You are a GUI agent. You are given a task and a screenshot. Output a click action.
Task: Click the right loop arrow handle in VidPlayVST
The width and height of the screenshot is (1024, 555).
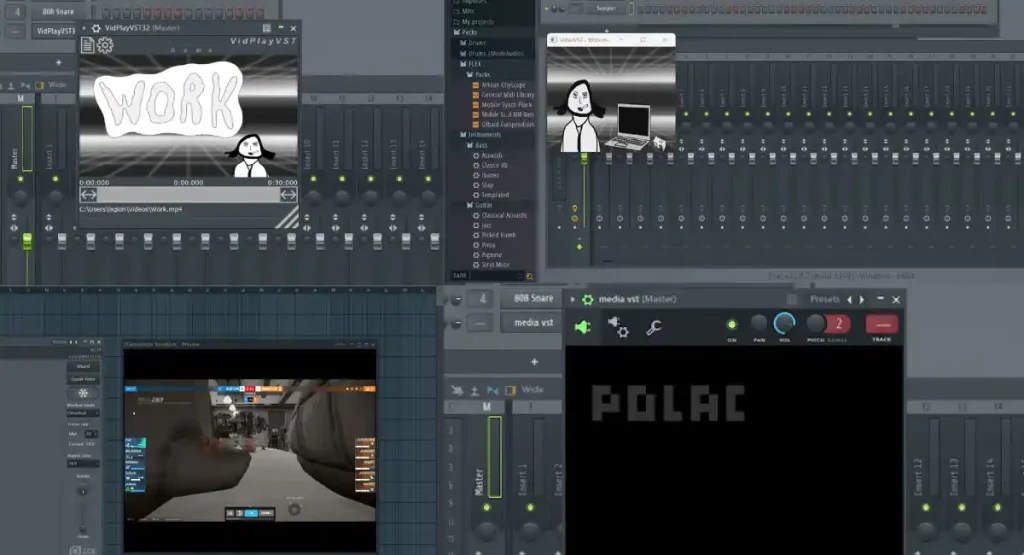pyautogui.click(x=289, y=195)
